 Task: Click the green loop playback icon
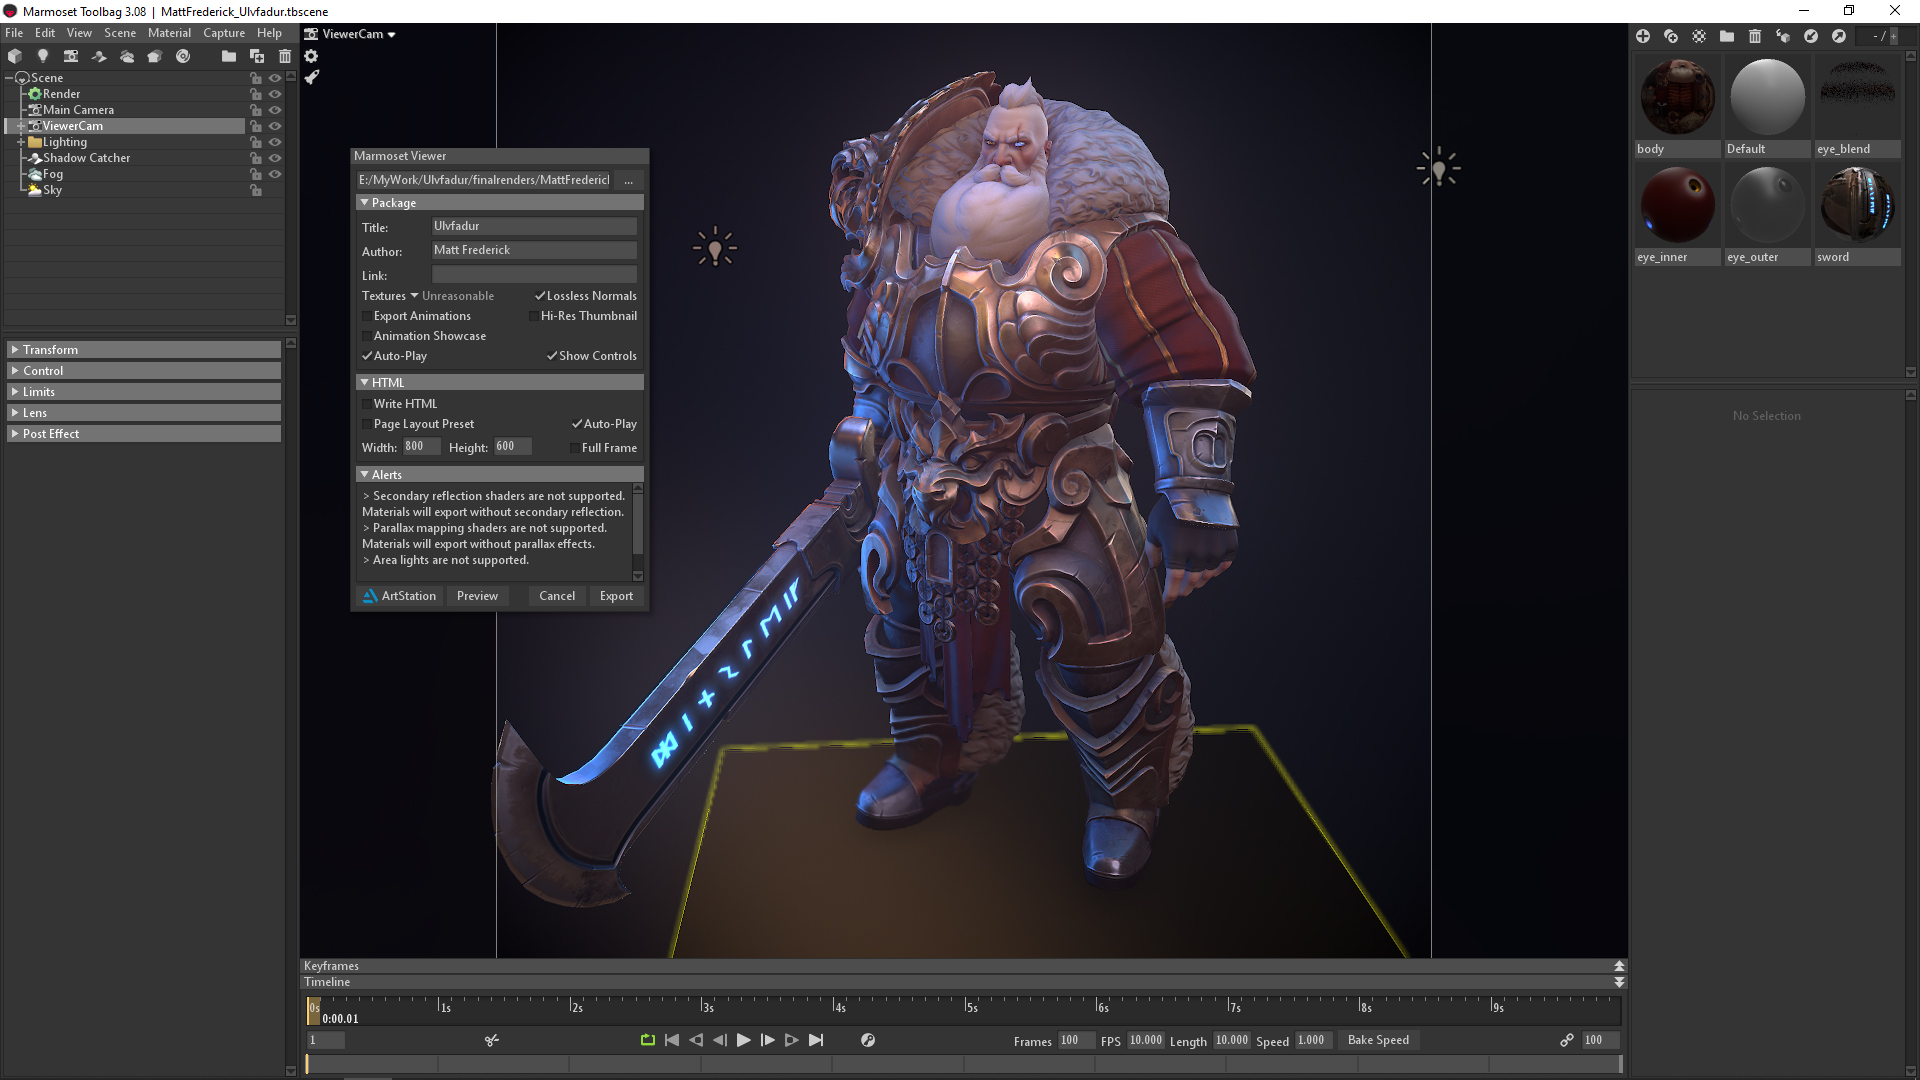point(647,1040)
